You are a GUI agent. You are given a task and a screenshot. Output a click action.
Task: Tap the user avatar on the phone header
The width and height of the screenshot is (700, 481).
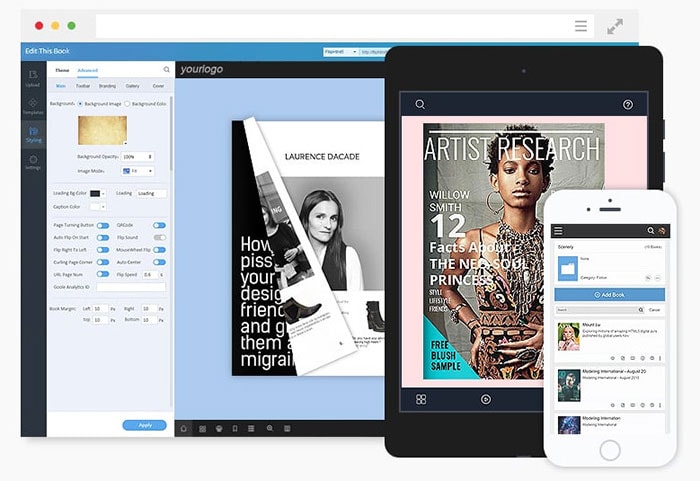(x=662, y=231)
